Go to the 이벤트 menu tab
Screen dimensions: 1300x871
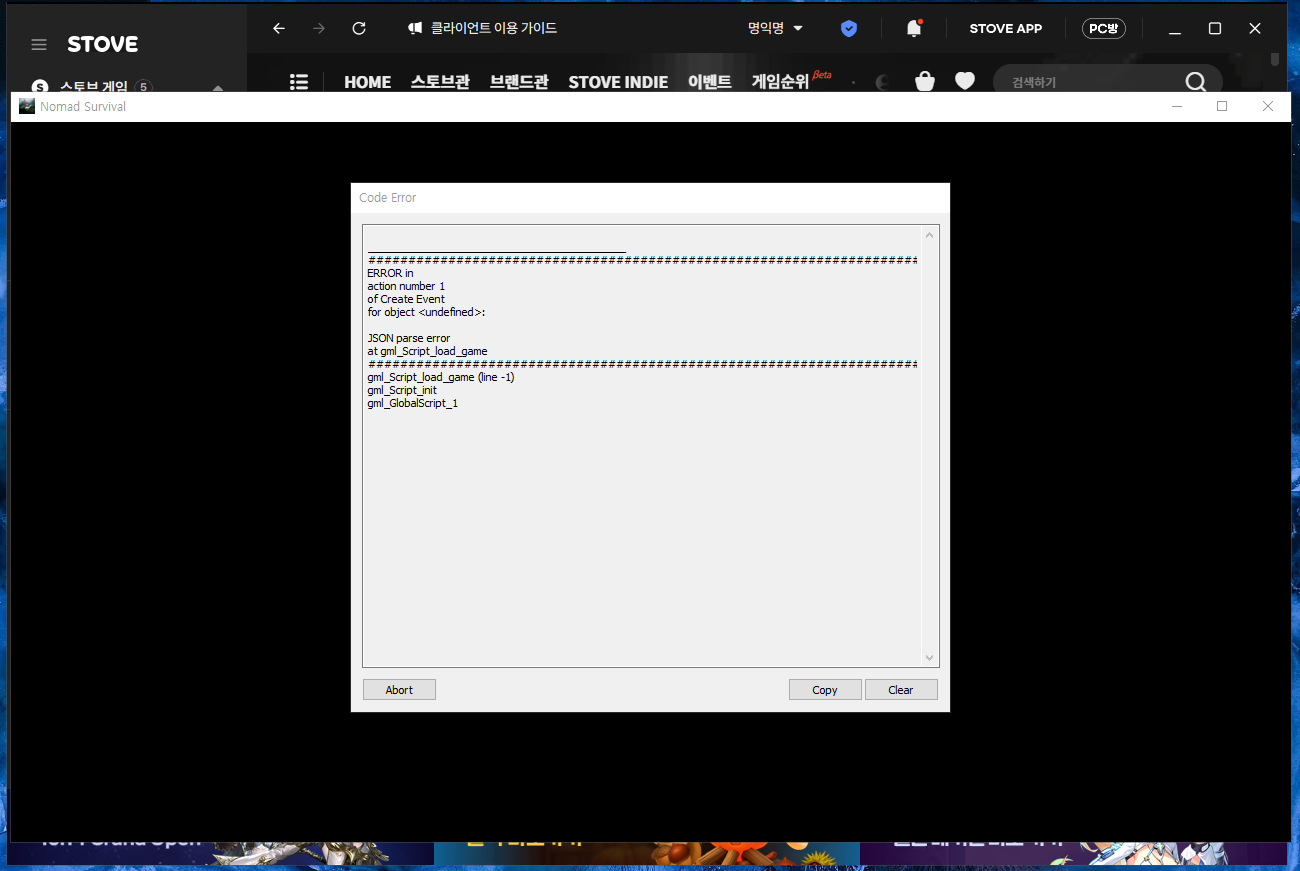709,82
